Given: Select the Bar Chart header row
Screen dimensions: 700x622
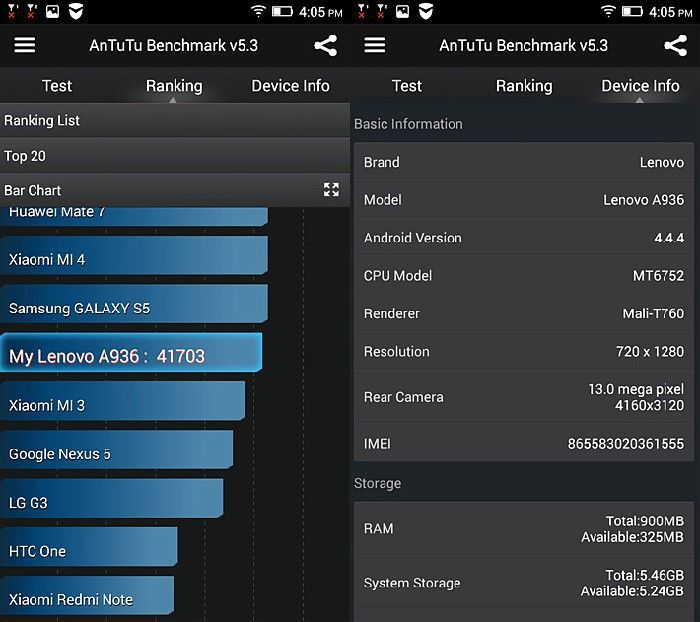Looking at the screenshot, I should tap(175, 190).
